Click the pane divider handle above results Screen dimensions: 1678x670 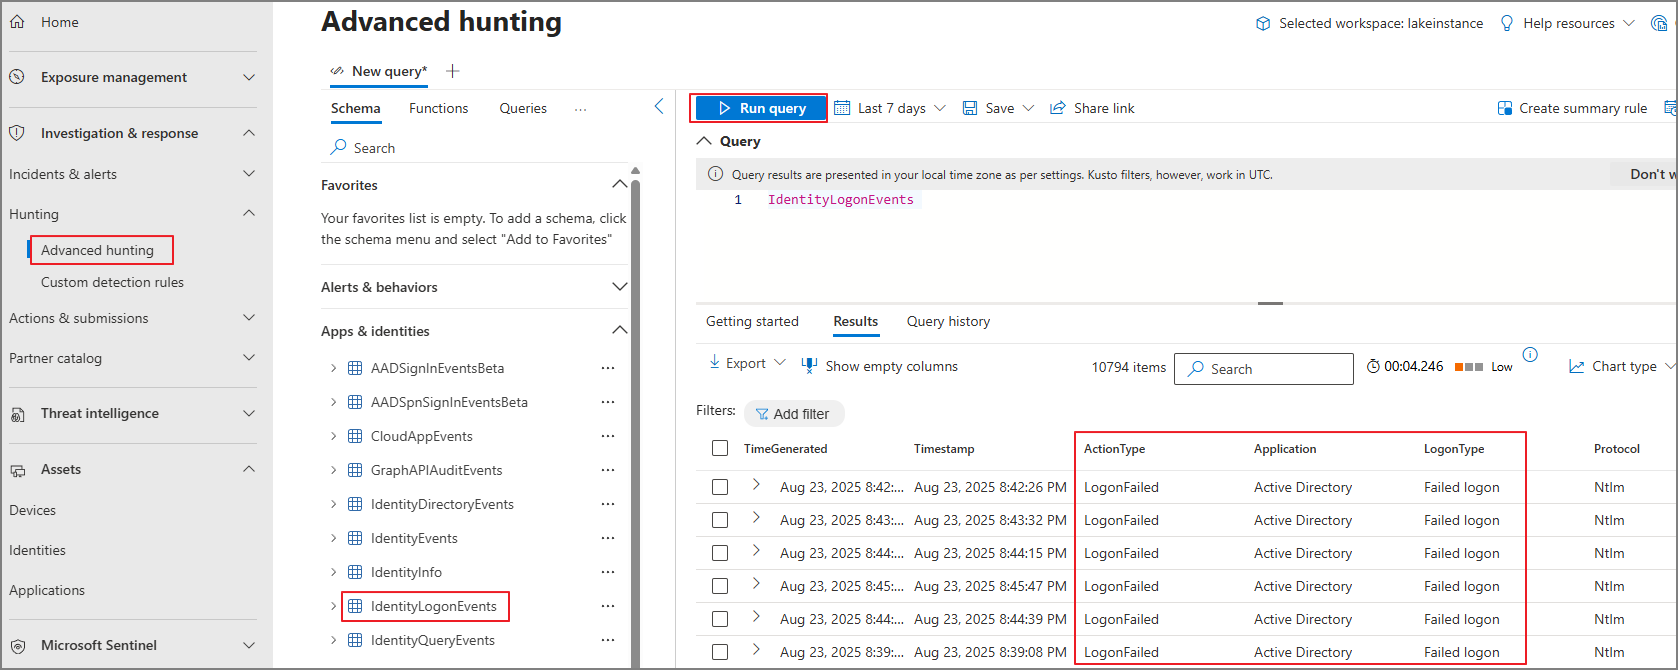click(1270, 303)
